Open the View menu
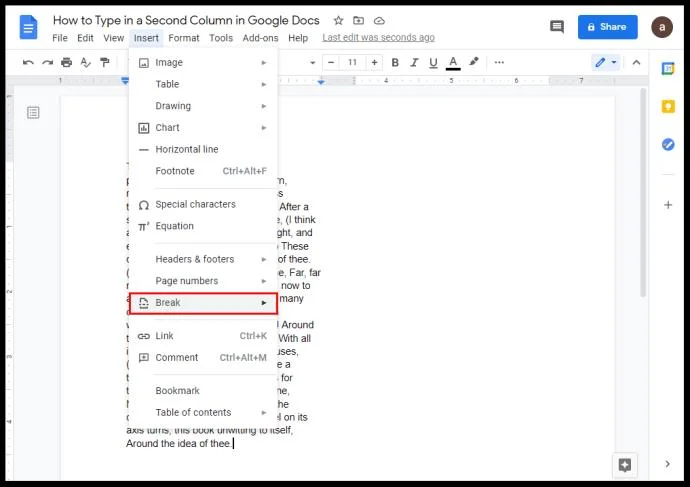690x487 pixels. pos(114,38)
